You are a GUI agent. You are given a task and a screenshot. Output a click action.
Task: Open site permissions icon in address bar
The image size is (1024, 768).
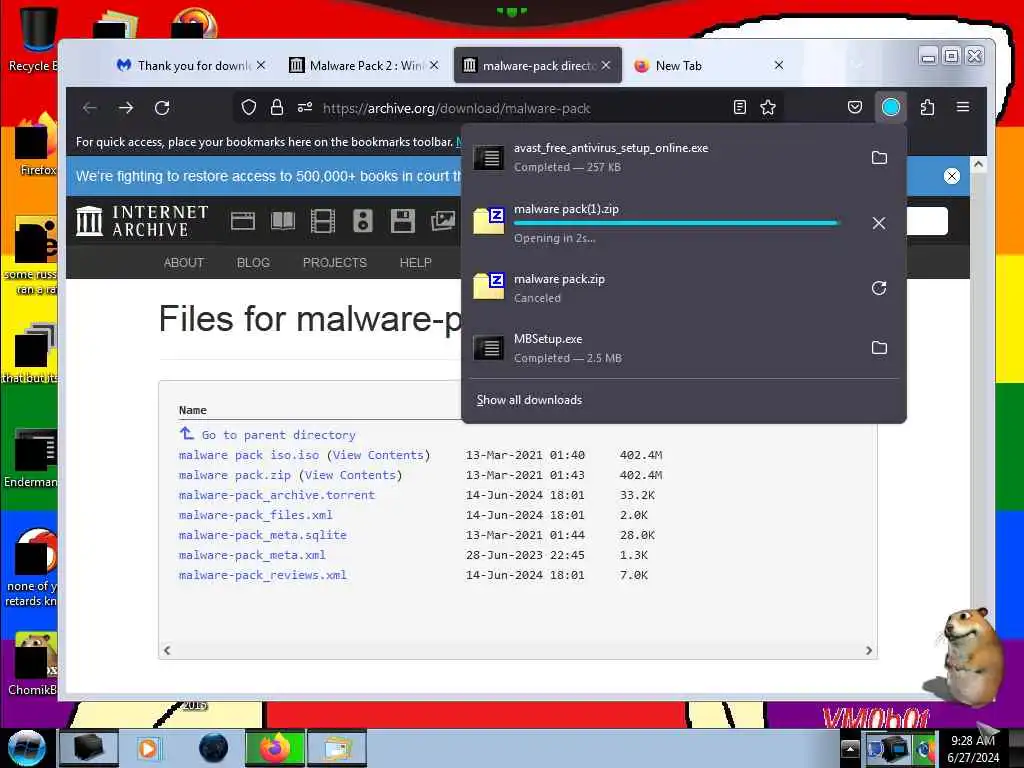pyautogui.click(x=305, y=108)
